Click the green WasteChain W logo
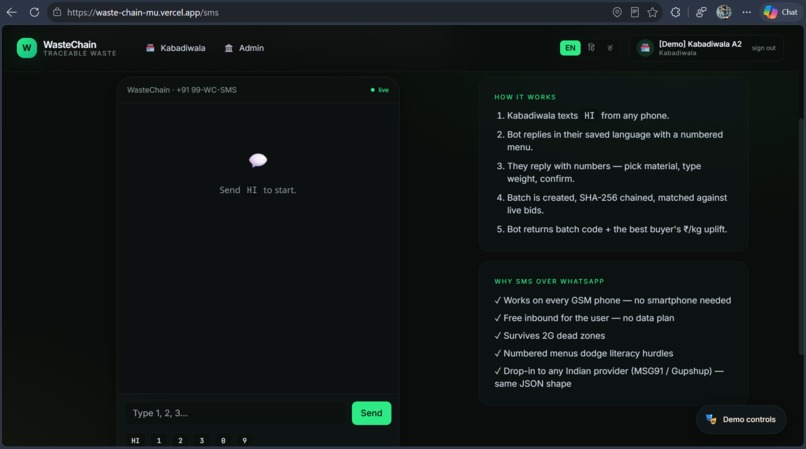The image size is (806, 449). [27, 48]
